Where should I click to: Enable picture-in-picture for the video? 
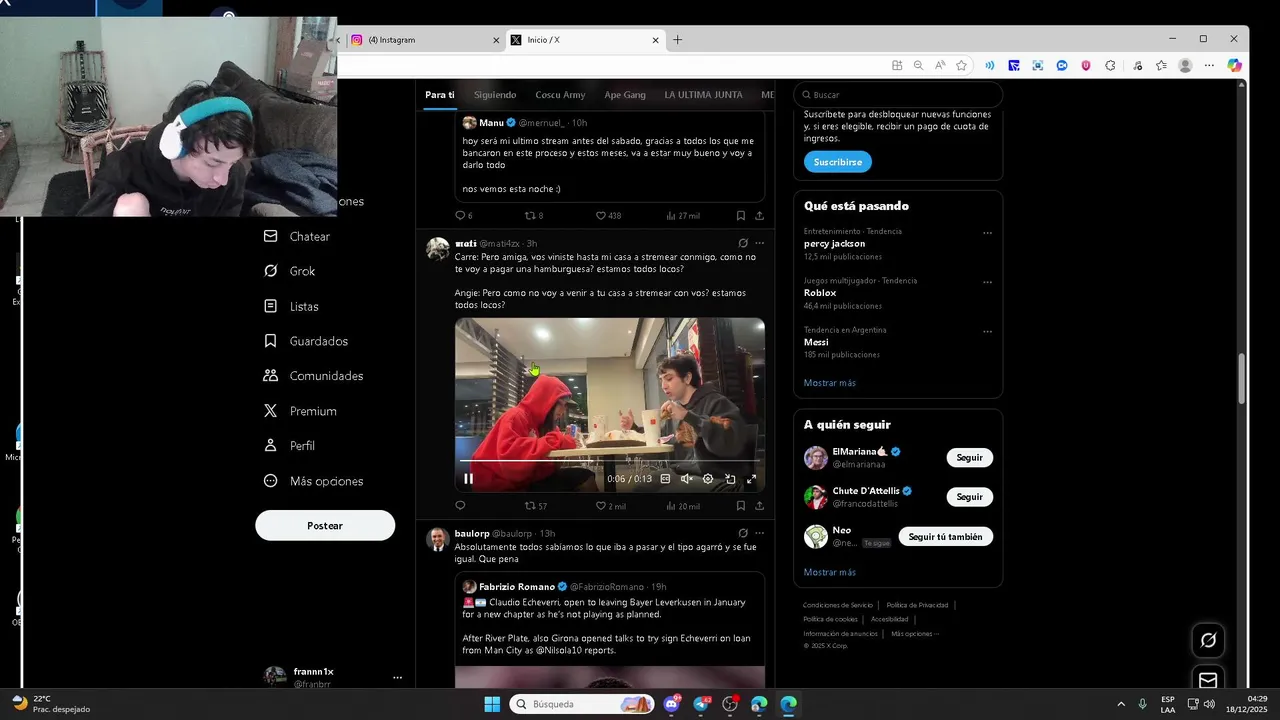(x=730, y=479)
